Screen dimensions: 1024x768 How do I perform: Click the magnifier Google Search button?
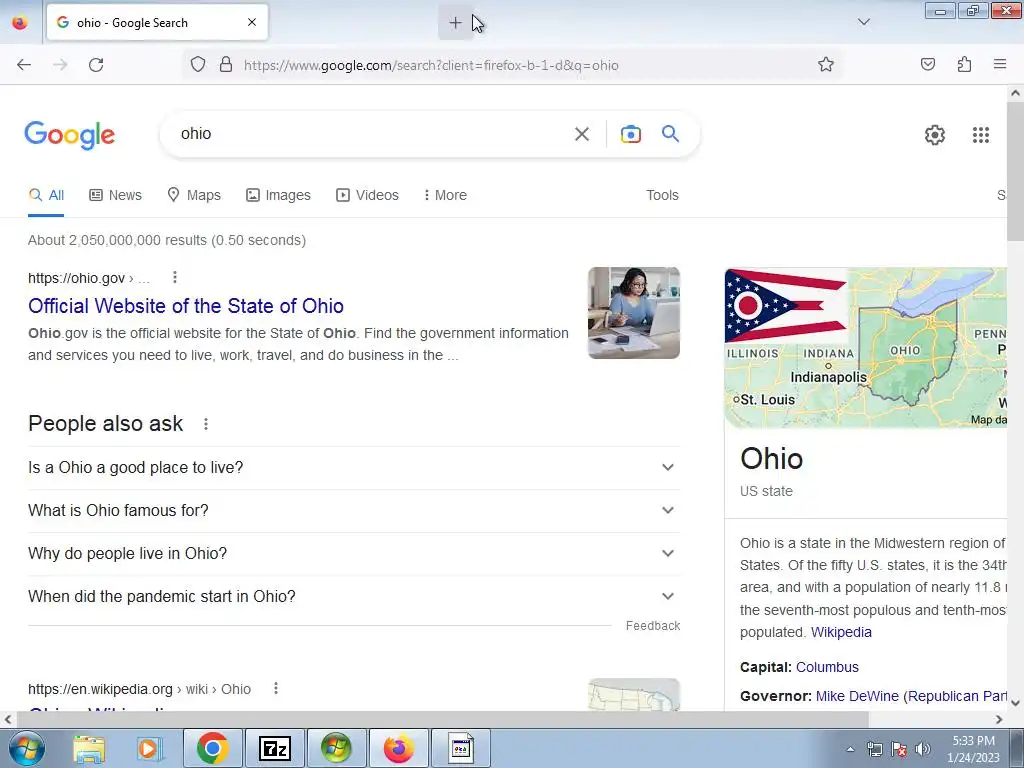tap(671, 134)
